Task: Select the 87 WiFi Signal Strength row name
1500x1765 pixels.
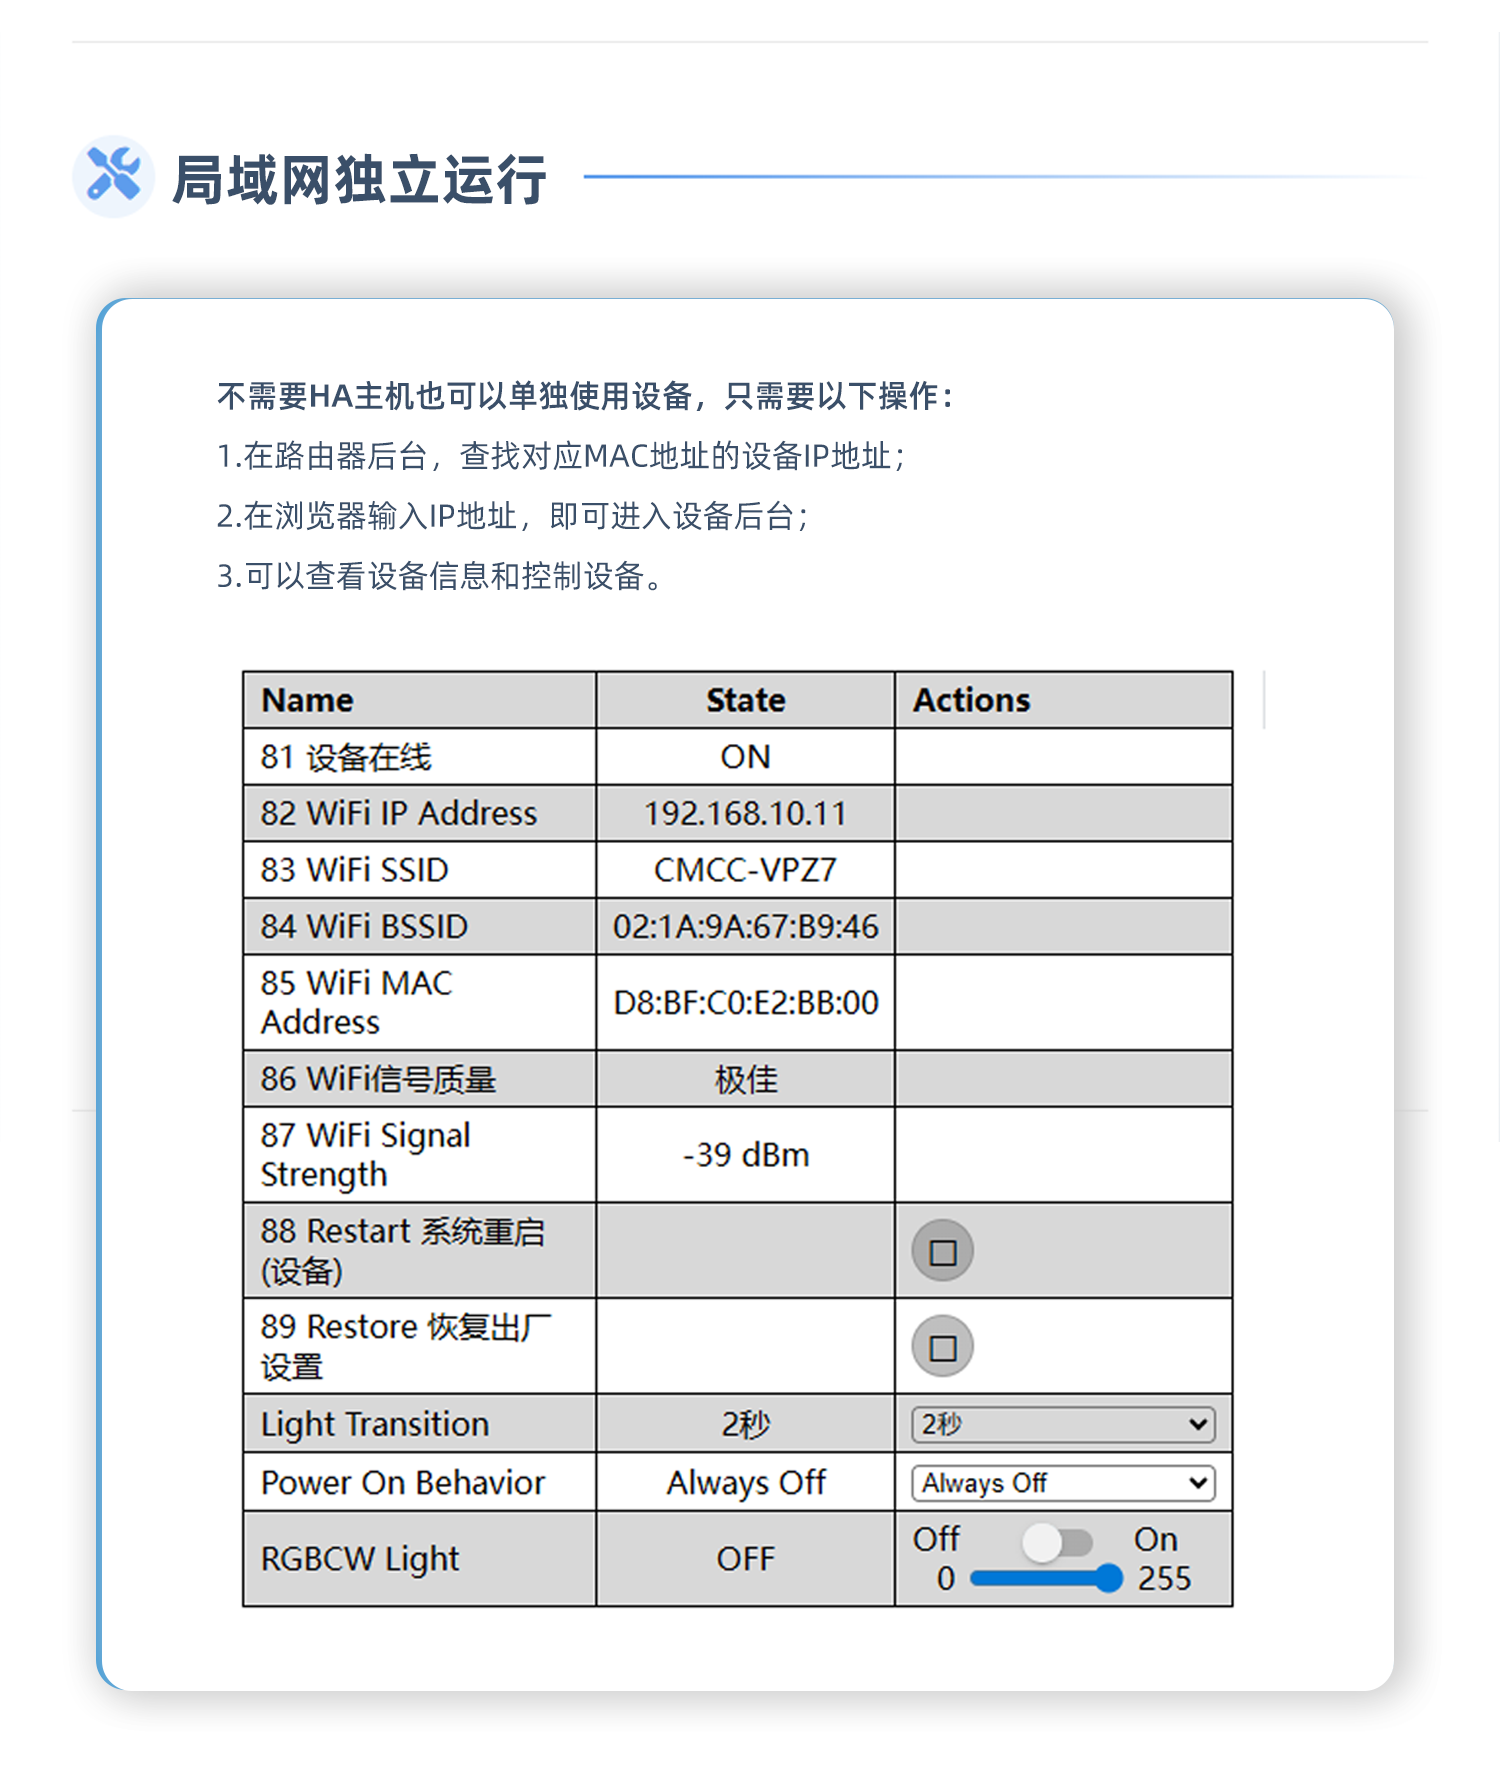Action: (365, 1154)
